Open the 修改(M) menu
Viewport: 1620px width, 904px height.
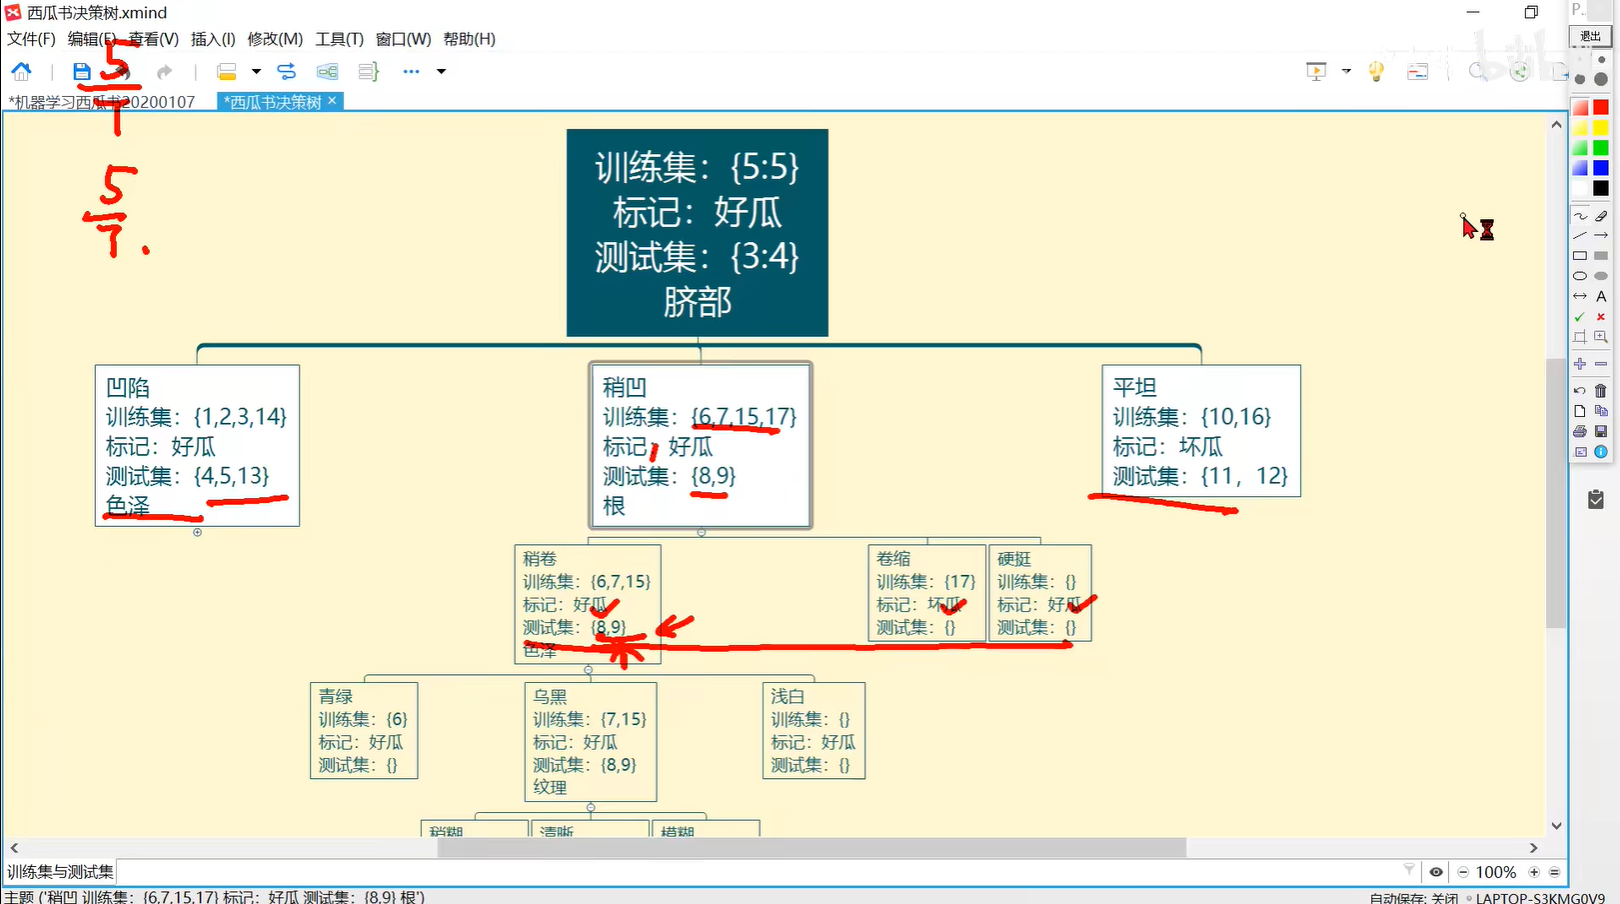(x=275, y=39)
